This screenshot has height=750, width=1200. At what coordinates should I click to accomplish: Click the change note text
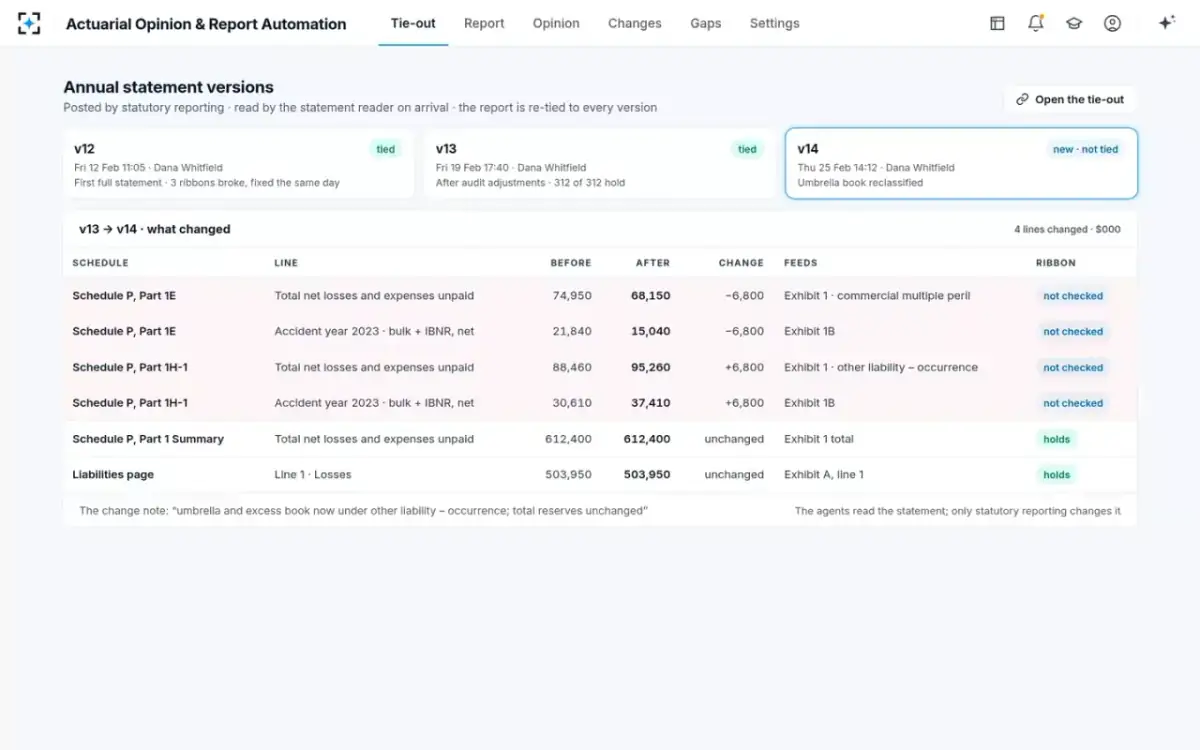tap(364, 511)
